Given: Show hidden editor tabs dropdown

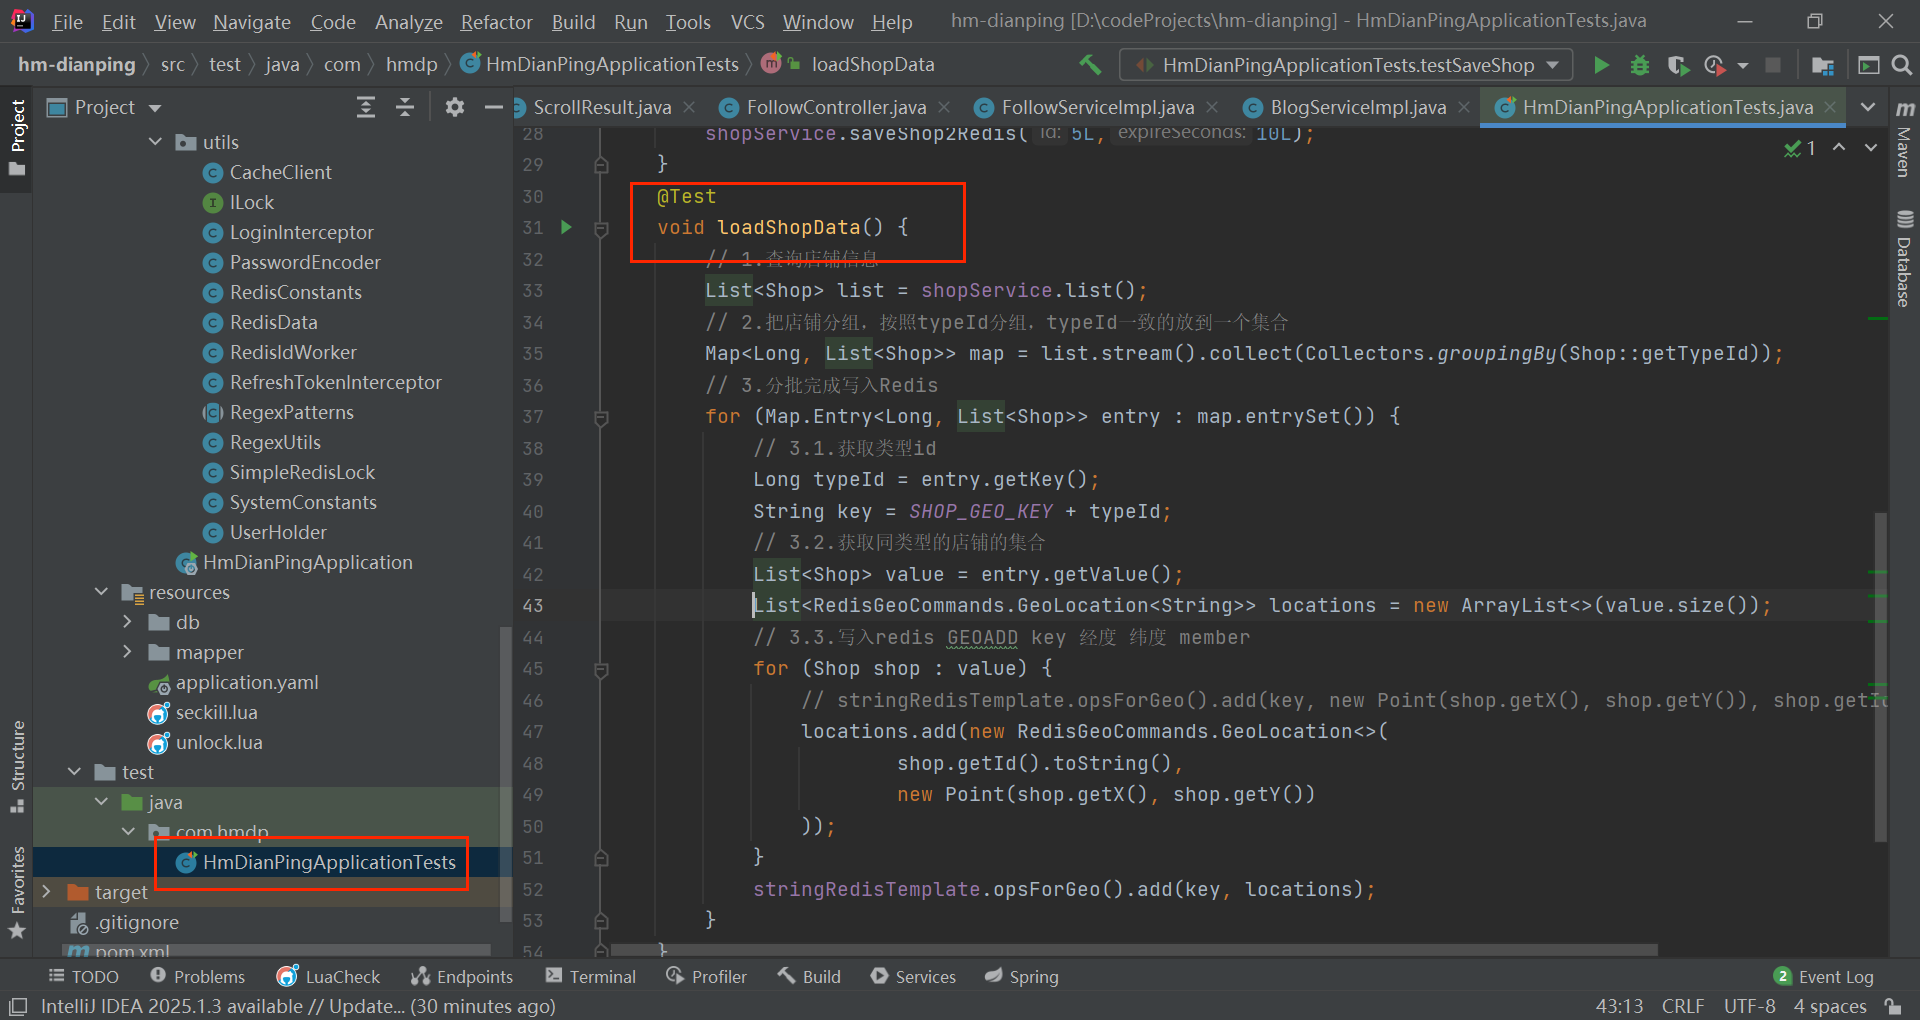Looking at the screenshot, I should tap(1868, 107).
